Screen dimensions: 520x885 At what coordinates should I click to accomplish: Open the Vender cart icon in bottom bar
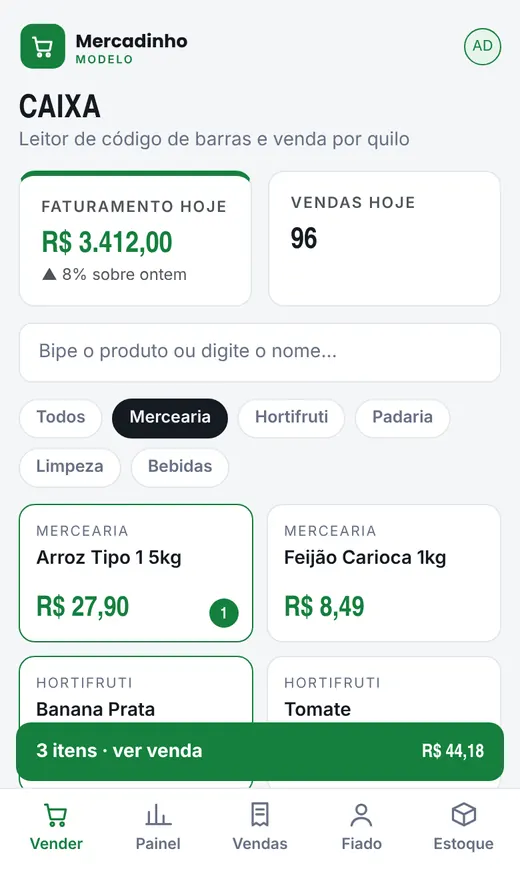pos(55,815)
